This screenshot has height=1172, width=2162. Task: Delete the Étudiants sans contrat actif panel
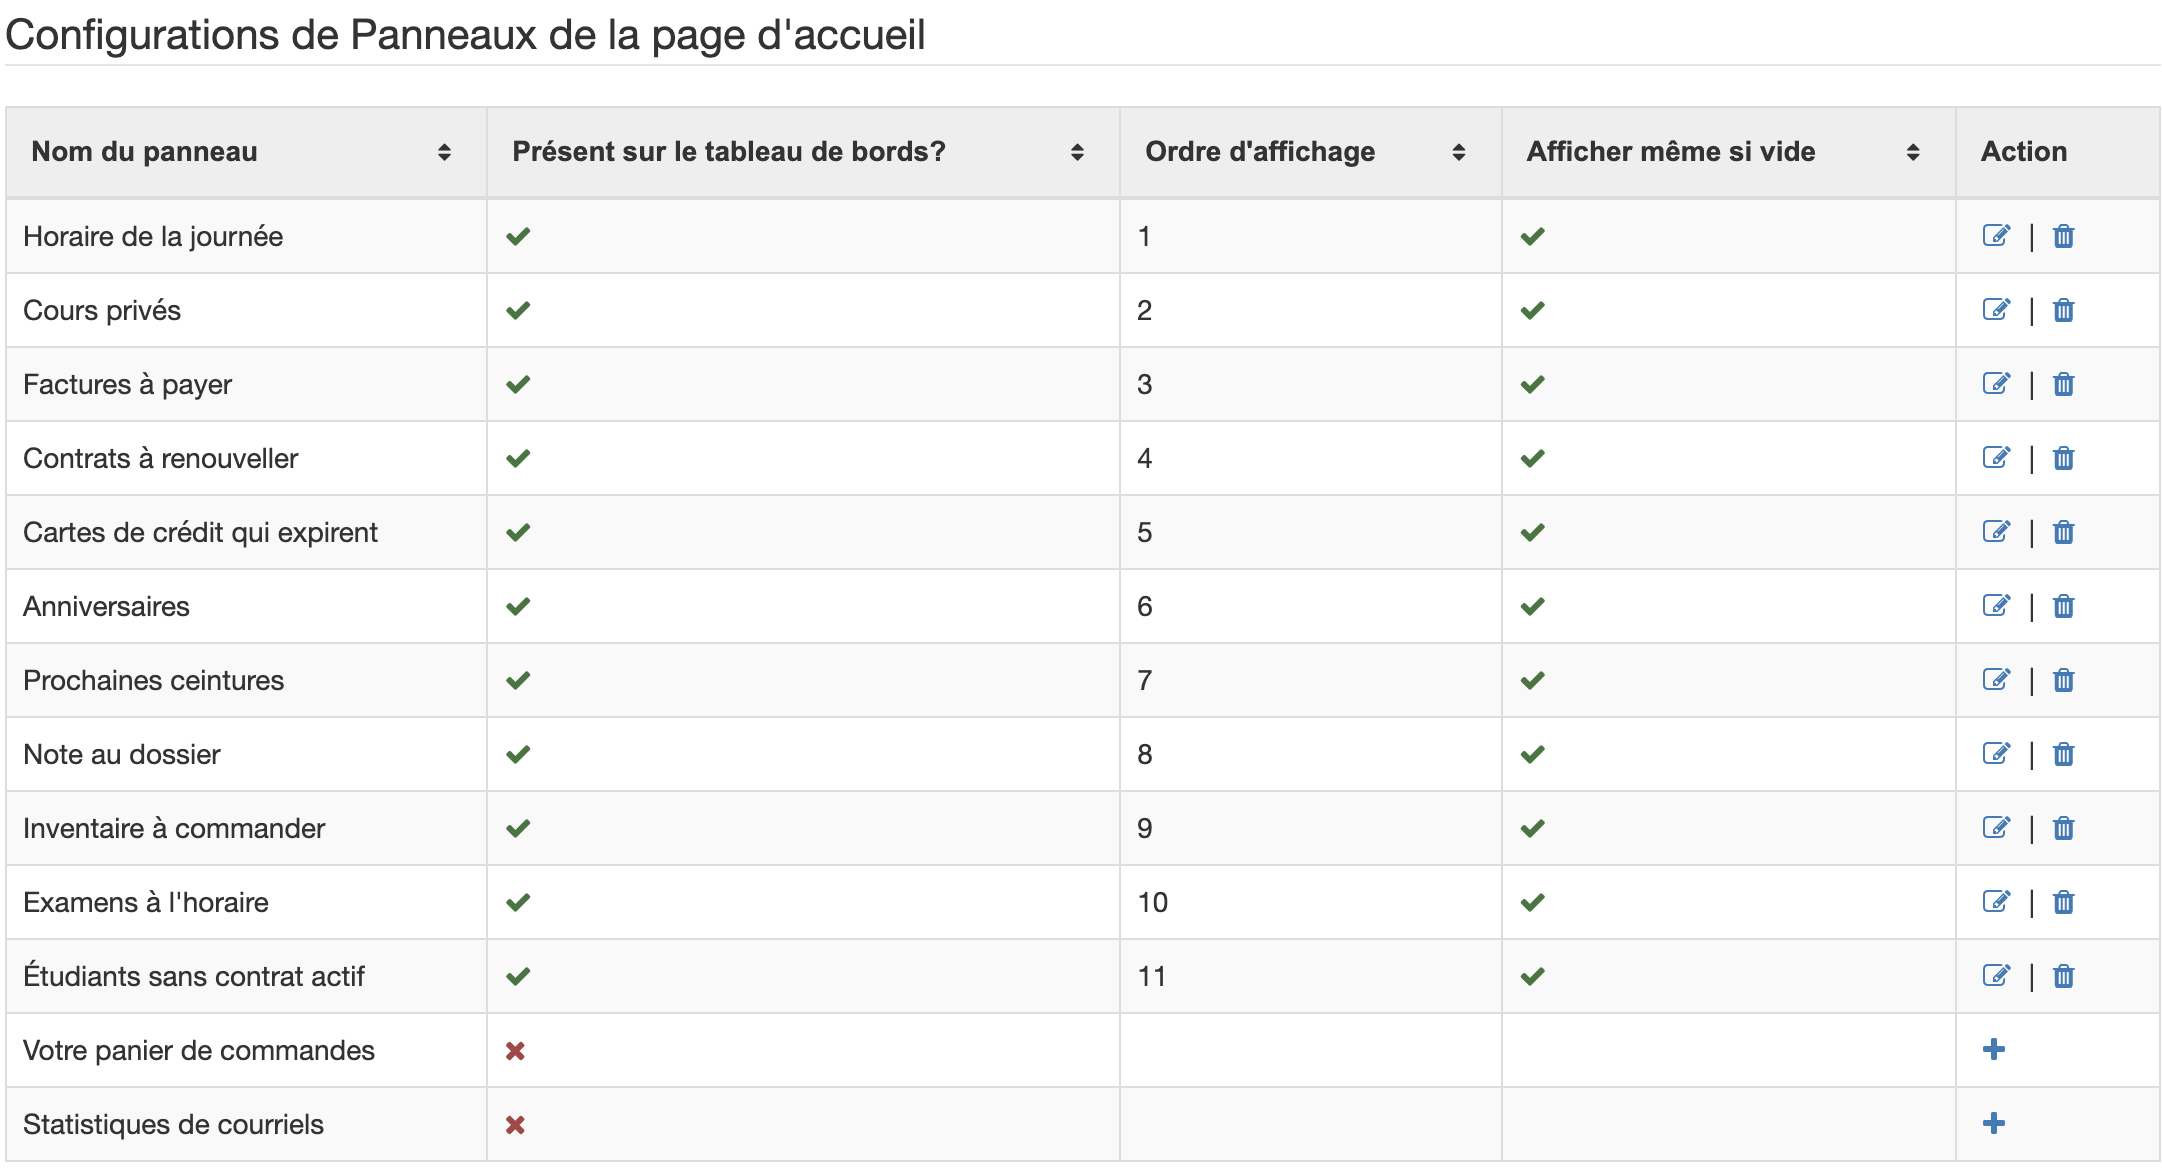coord(2063,976)
